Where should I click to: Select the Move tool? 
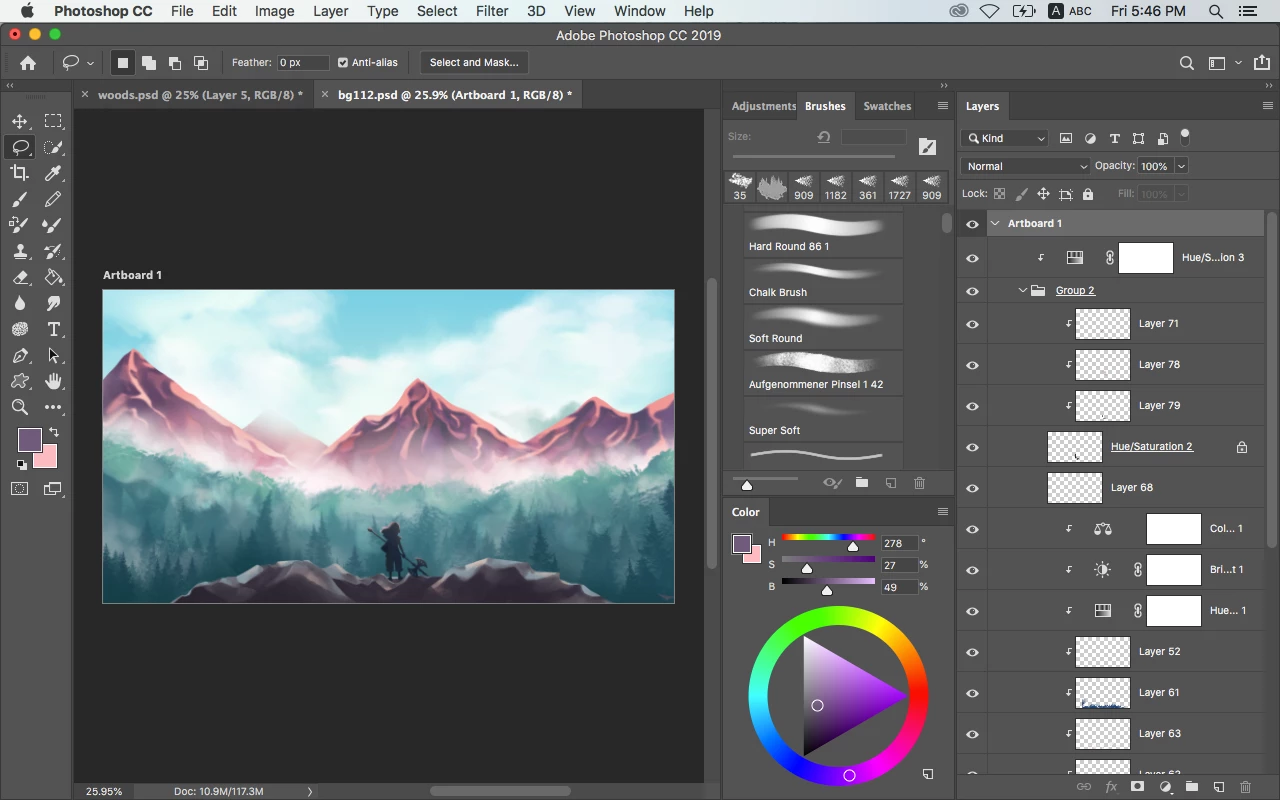click(x=19, y=121)
